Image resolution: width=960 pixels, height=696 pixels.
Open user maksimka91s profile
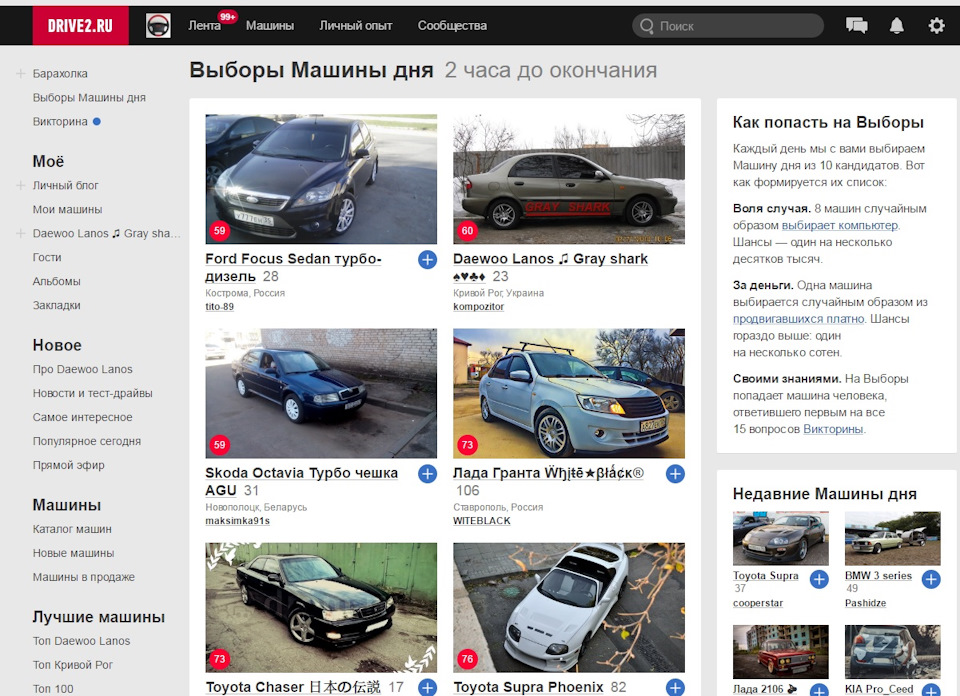237,521
